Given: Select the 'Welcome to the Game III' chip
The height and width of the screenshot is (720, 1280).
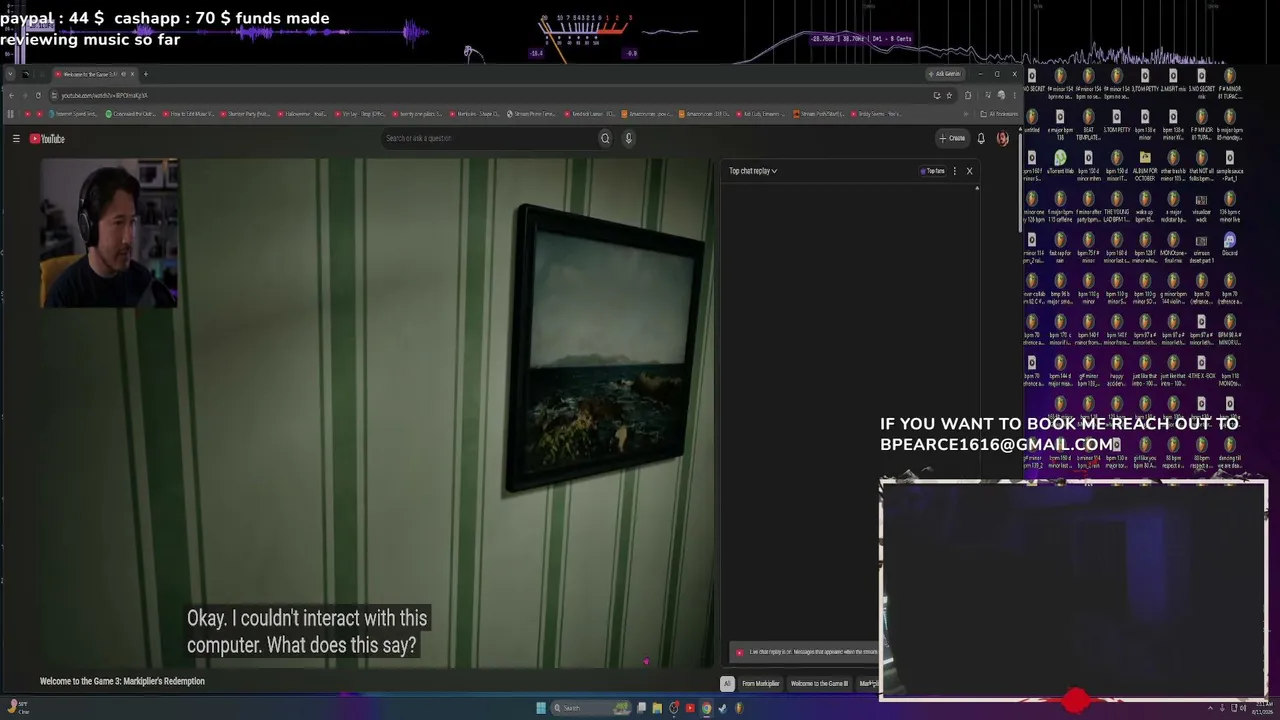Looking at the screenshot, I should [819, 684].
